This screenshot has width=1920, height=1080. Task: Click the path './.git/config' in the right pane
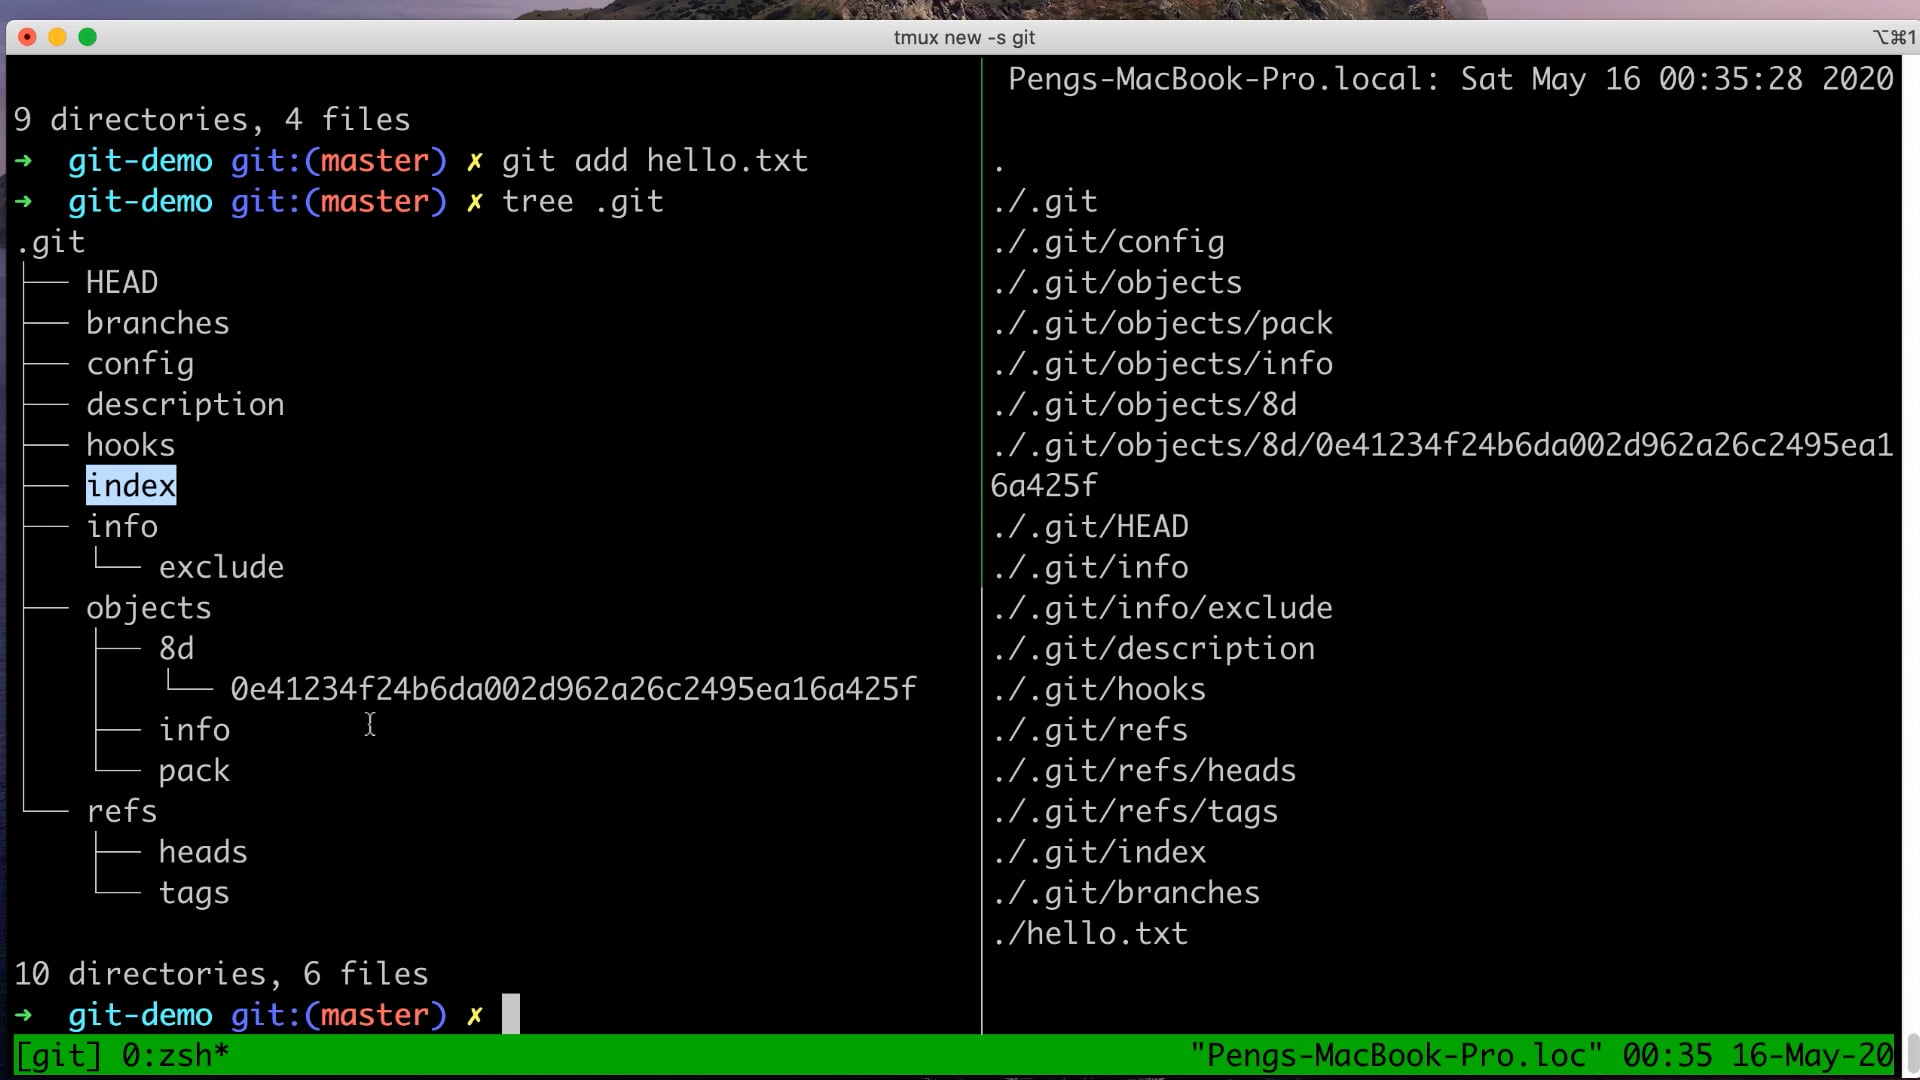tap(1110, 241)
